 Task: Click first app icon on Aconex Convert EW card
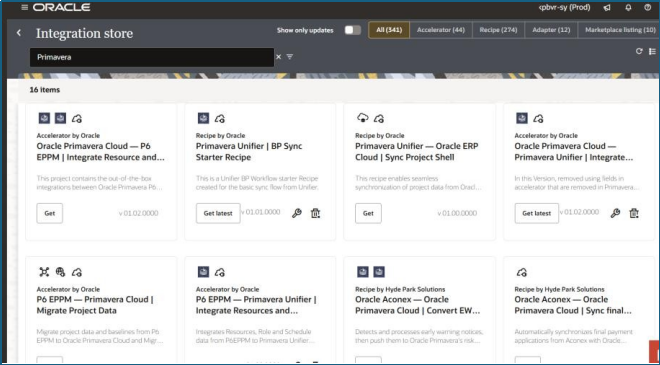click(363, 272)
